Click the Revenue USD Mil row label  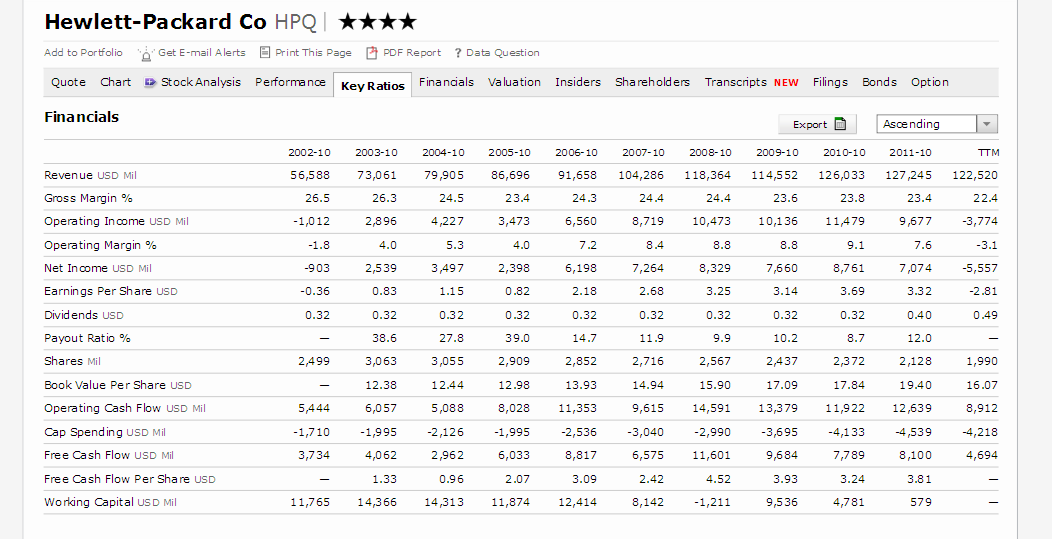coord(91,175)
